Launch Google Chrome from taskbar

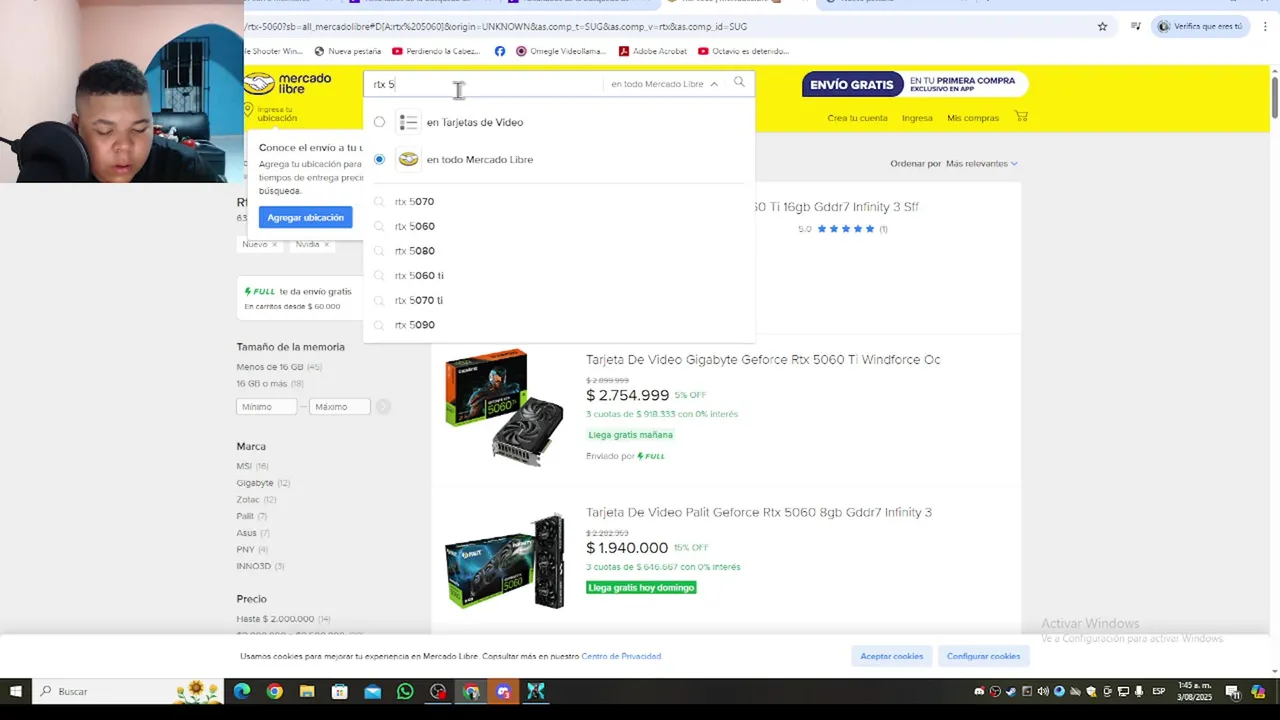coord(274,691)
